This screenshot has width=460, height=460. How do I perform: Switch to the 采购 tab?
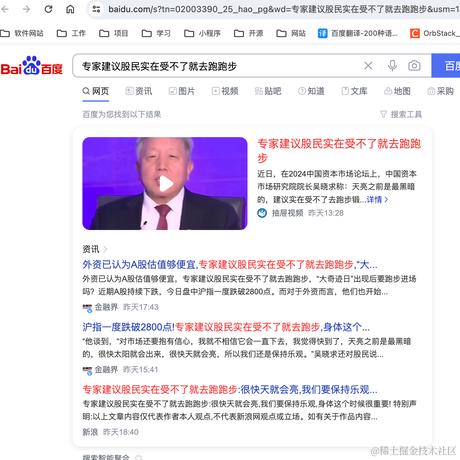point(440,91)
